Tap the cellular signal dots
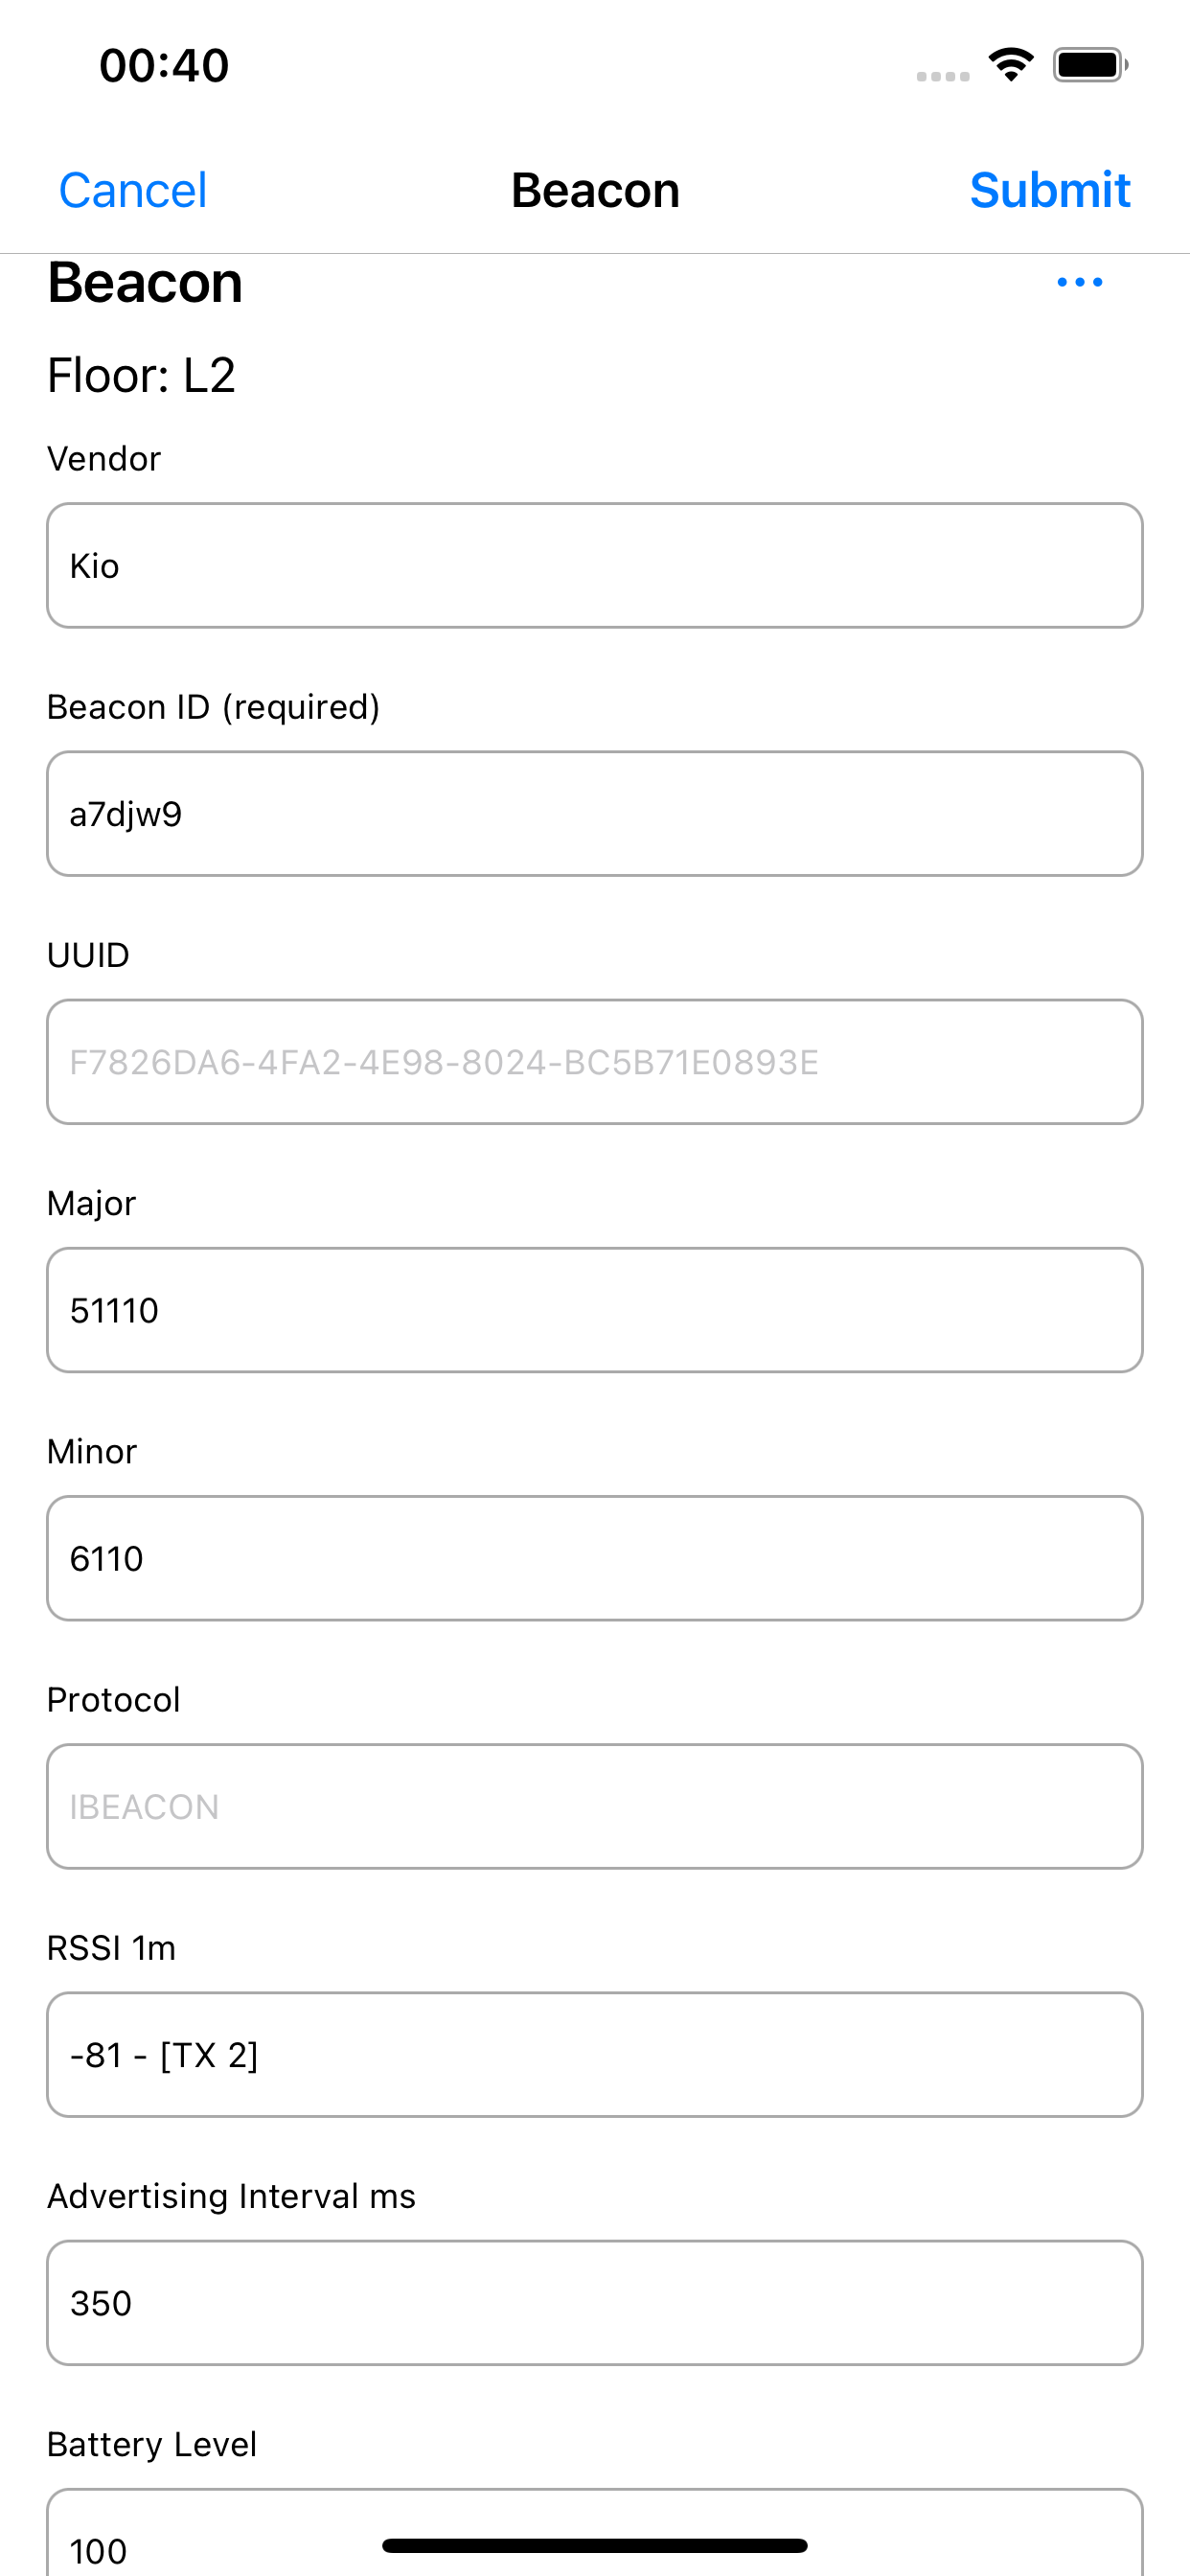 (942, 76)
